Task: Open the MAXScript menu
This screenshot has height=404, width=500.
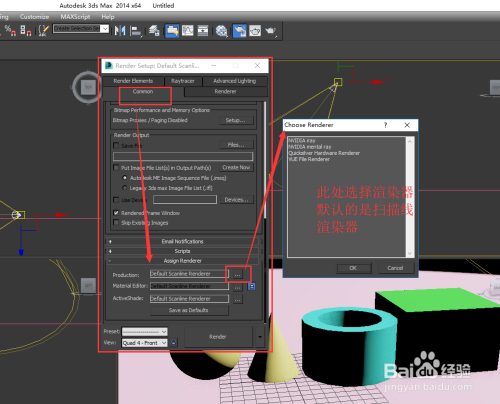Action: [75, 17]
